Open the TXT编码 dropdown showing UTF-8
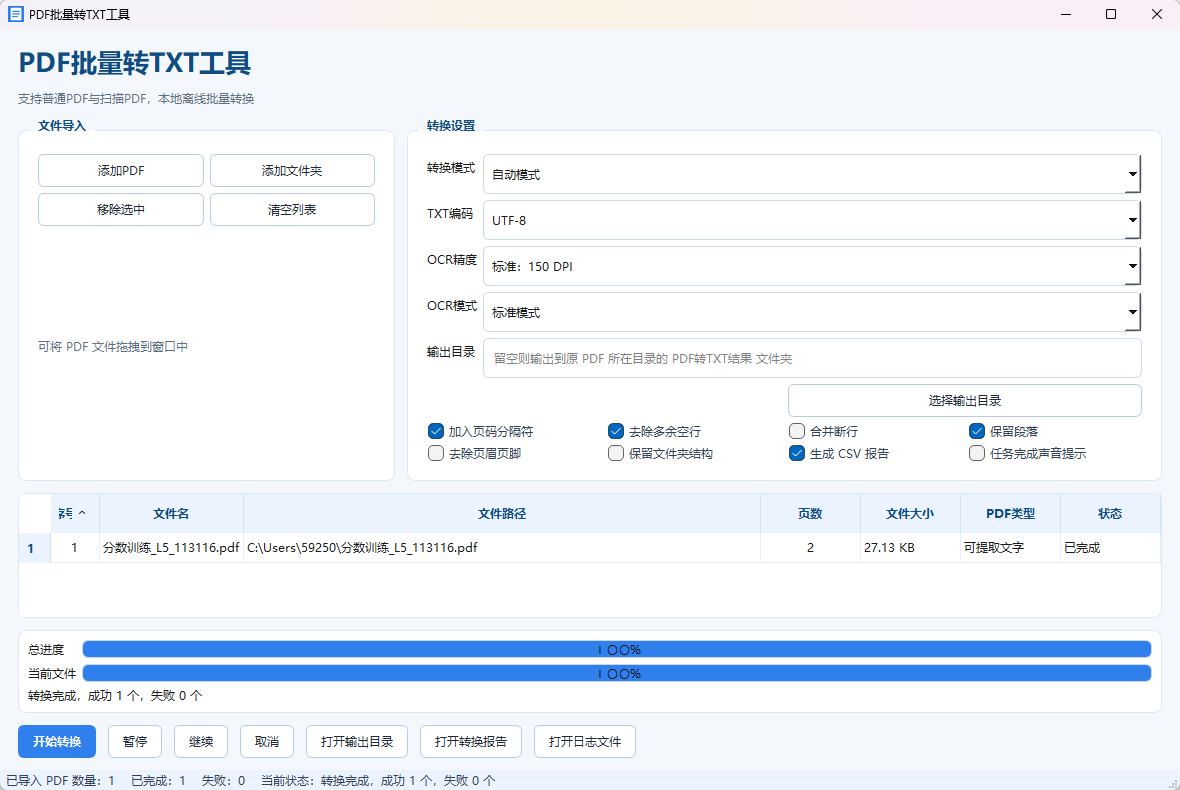The width and height of the screenshot is (1180, 790). tap(812, 220)
